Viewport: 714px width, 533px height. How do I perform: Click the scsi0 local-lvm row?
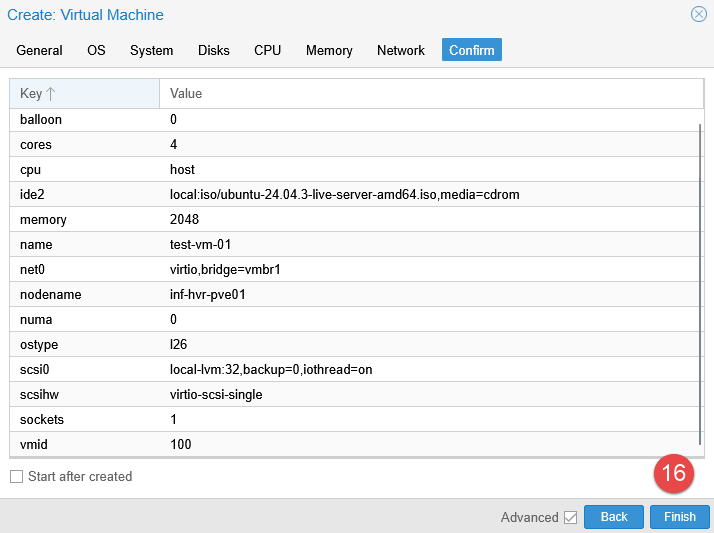[x=345, y=370]
